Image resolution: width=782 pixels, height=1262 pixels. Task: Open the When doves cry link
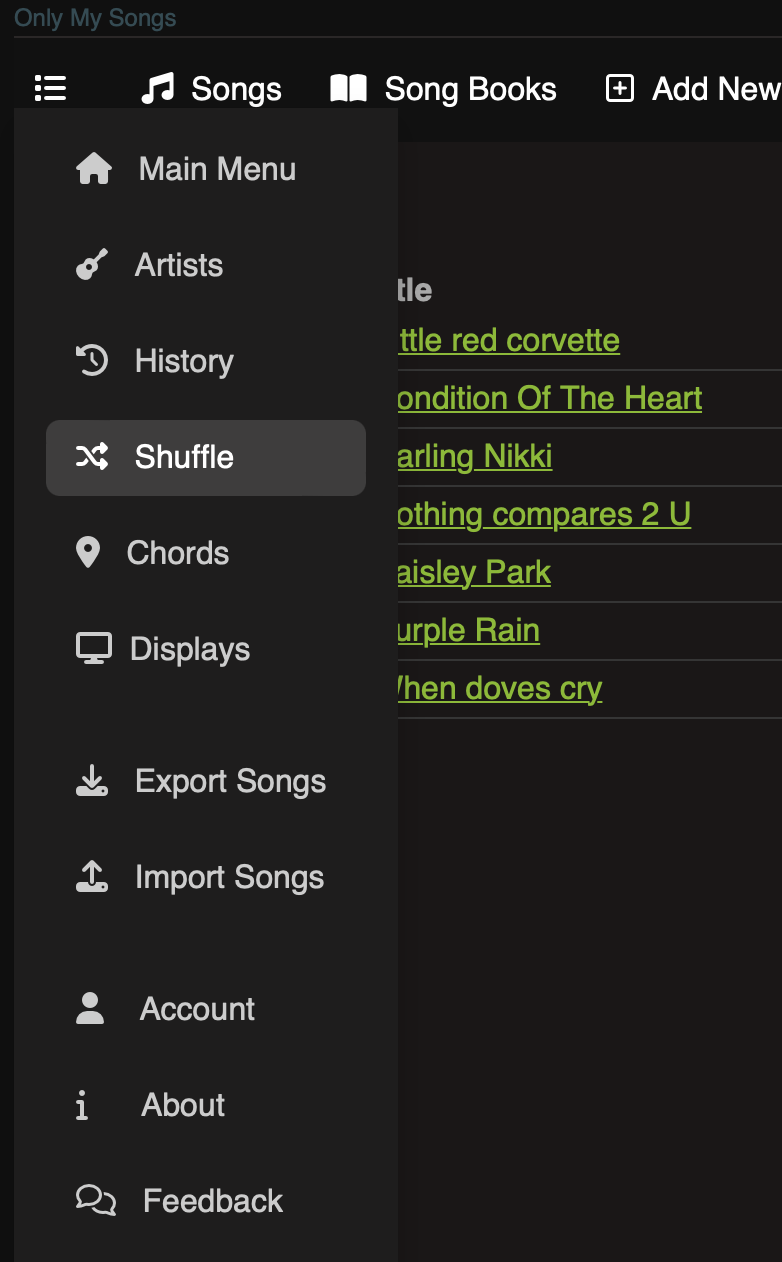pyautogui.click(x=499, y=688)
